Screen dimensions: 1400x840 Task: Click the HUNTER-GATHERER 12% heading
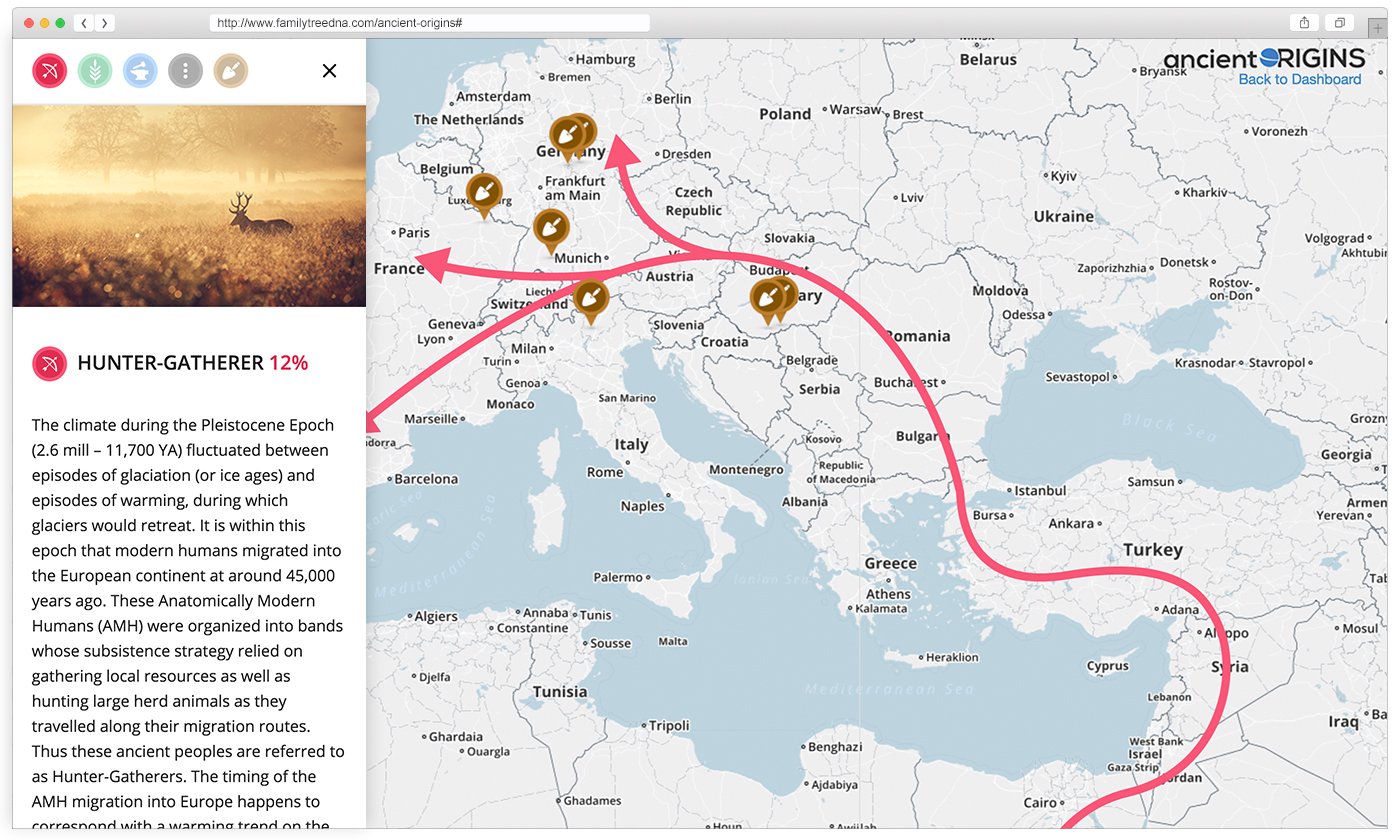tap(193, 363)
